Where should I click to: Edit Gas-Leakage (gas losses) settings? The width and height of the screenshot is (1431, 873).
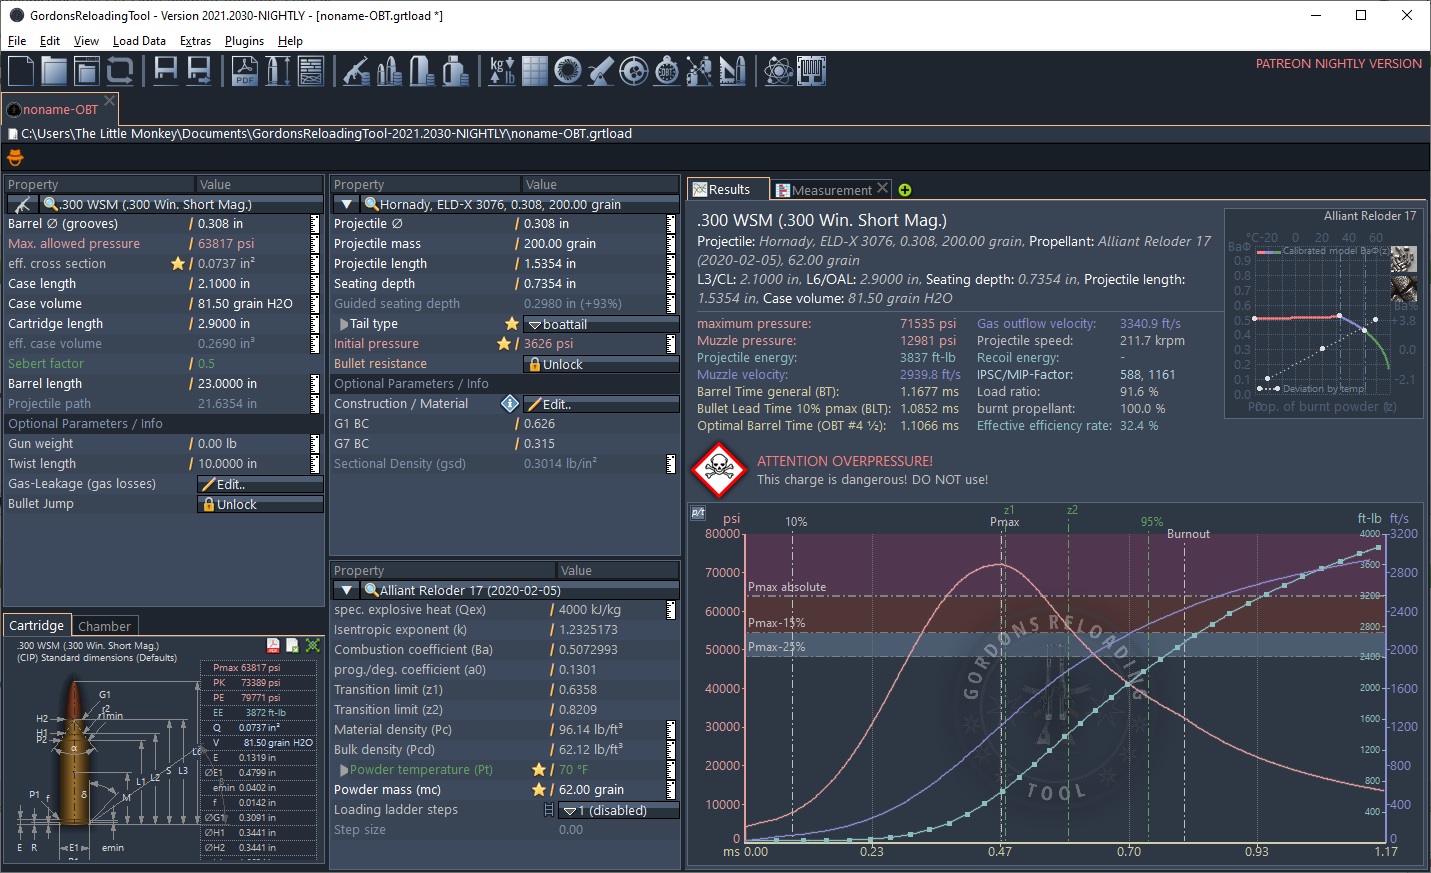pos(260,484)
